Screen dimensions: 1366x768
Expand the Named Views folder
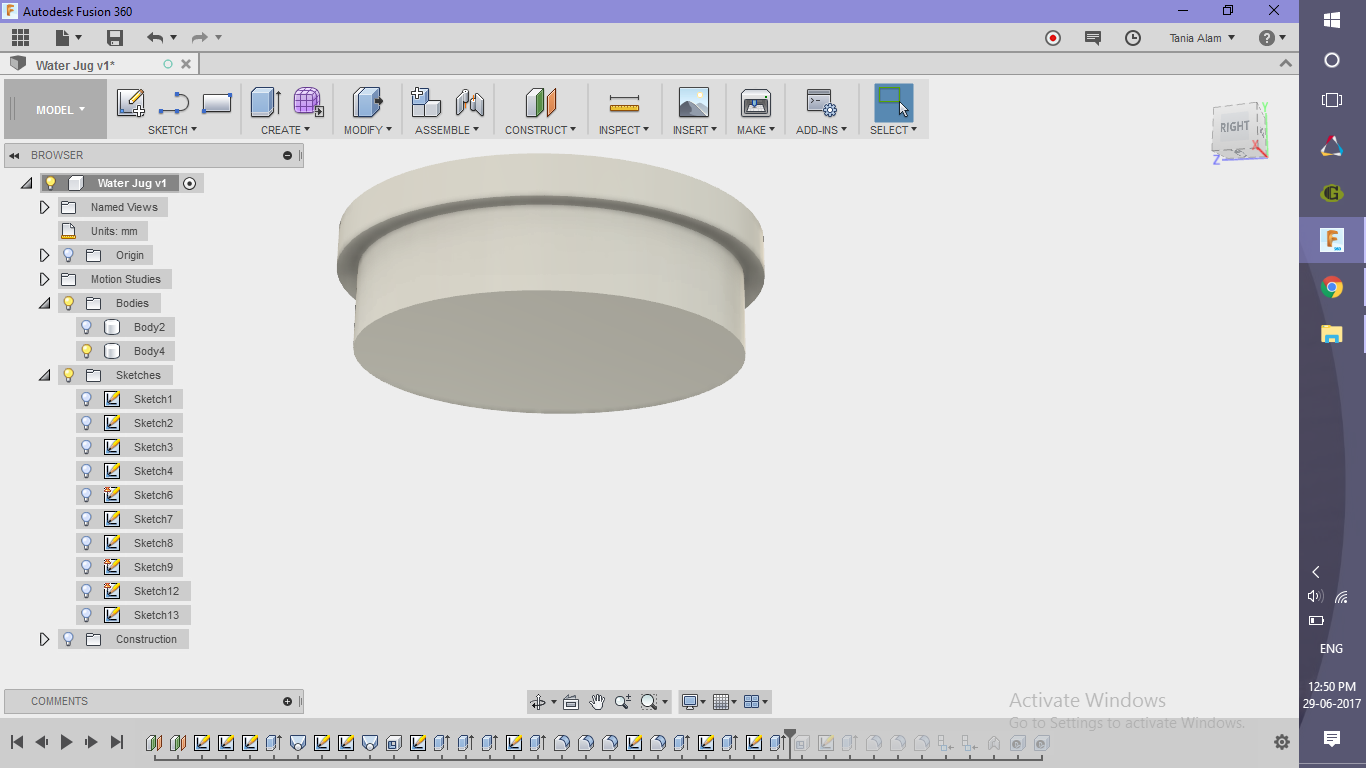click(44, 207)
